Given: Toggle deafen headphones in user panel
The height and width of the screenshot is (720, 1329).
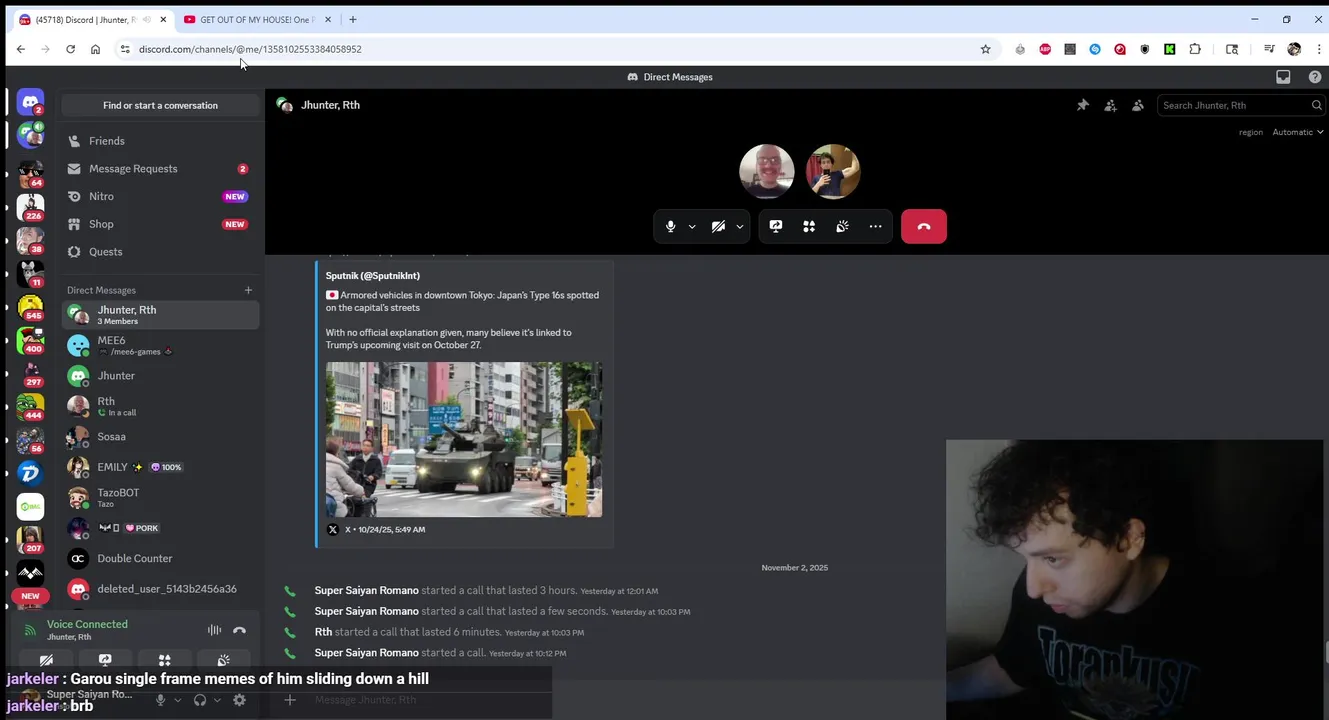Looking at the screenshot, I should 200,700.
